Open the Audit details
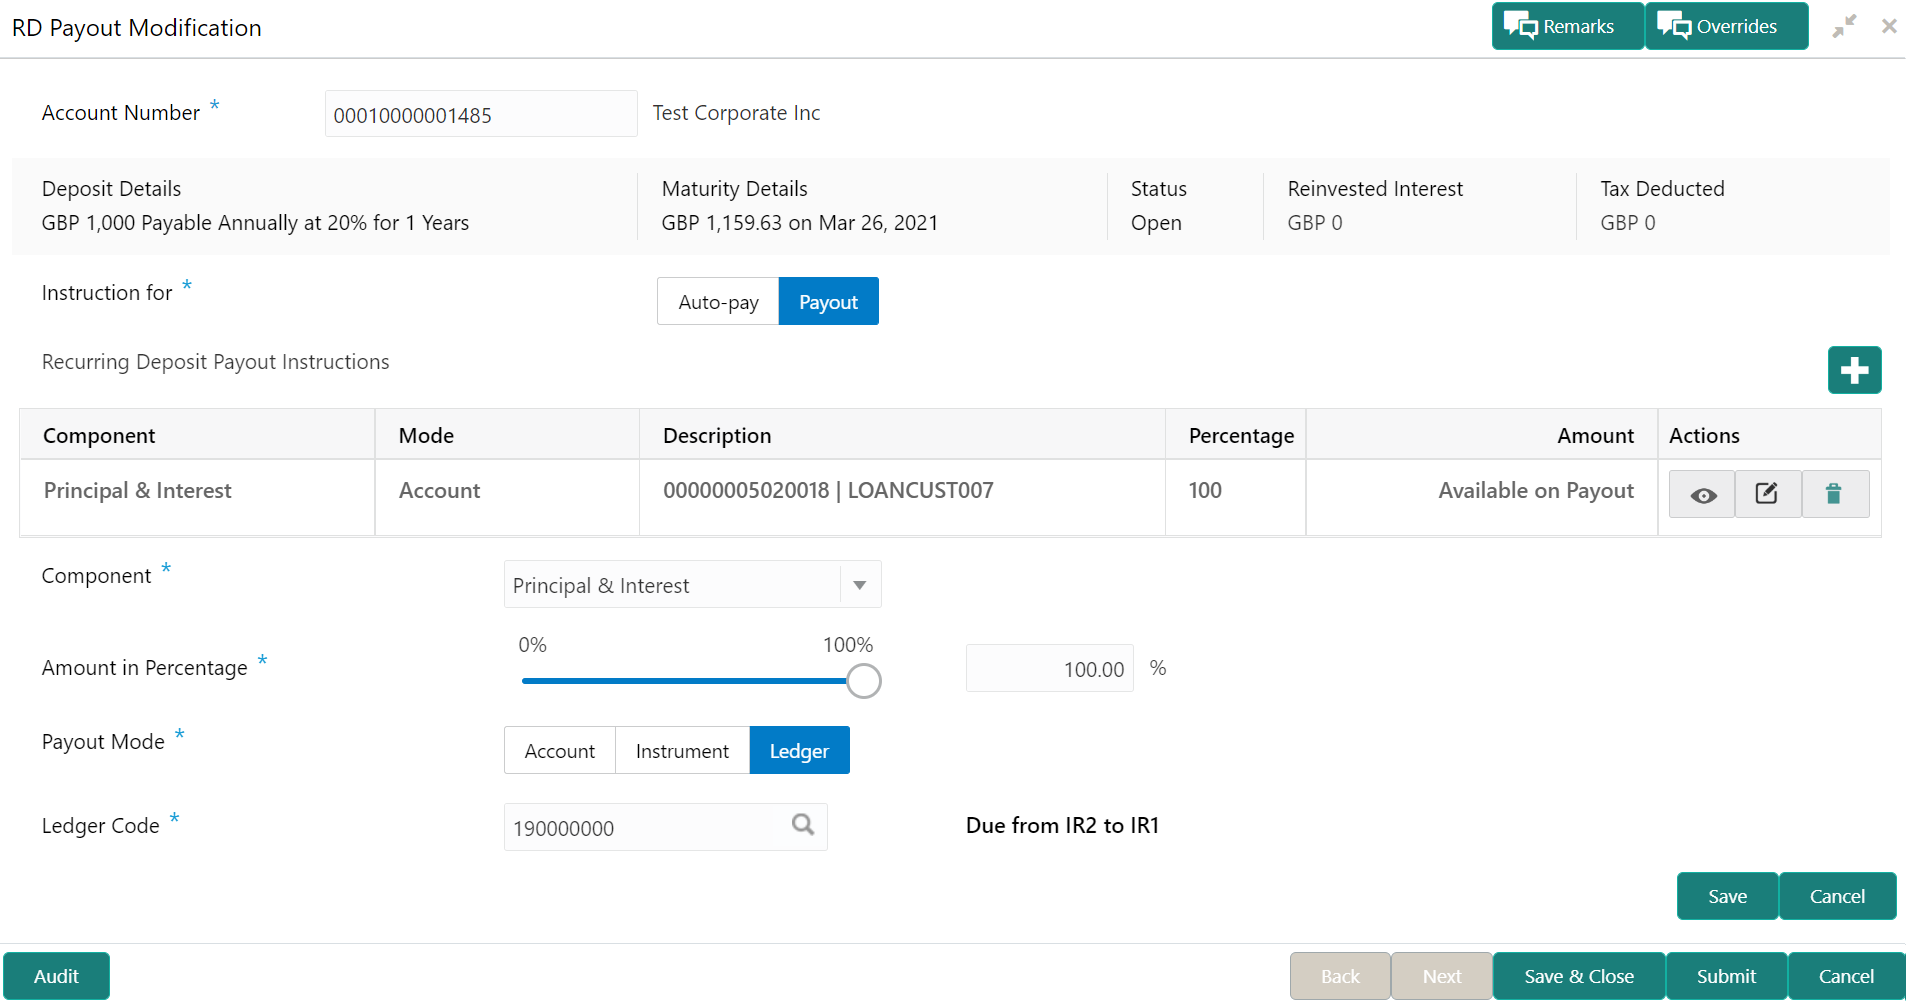Image resolution: width=1908 pixels, height=1004 pixels. [56, 976]
